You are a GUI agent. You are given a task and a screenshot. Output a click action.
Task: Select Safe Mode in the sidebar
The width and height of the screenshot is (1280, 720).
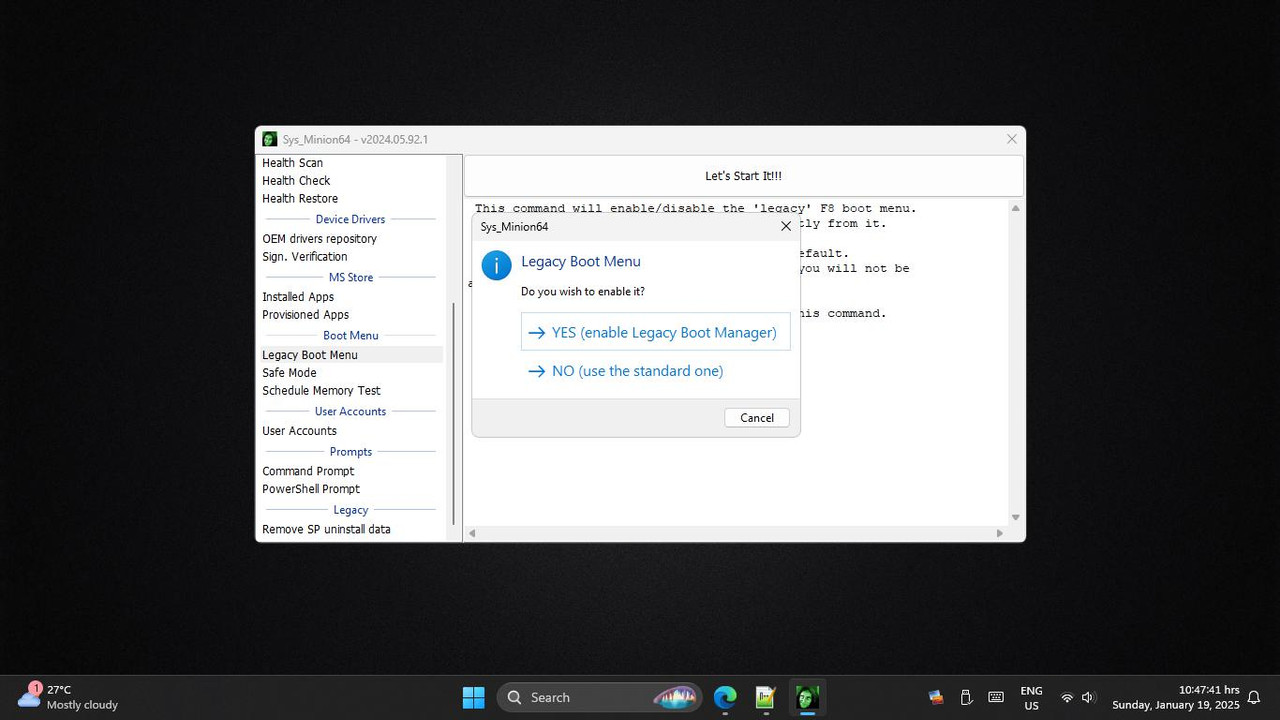tap(289, 372)
